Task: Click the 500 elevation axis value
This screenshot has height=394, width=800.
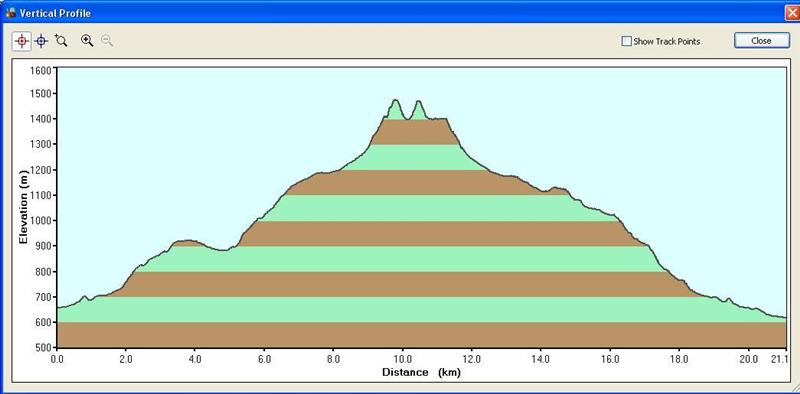Action: coord(44,348)
